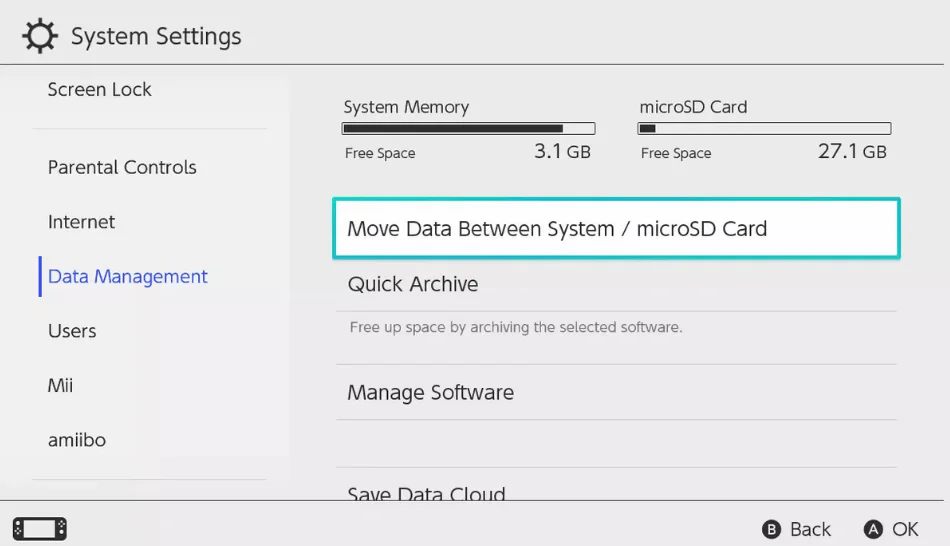Select Parental Controls in sidebar
Screen dimensions: 950x546
point(122,167)
